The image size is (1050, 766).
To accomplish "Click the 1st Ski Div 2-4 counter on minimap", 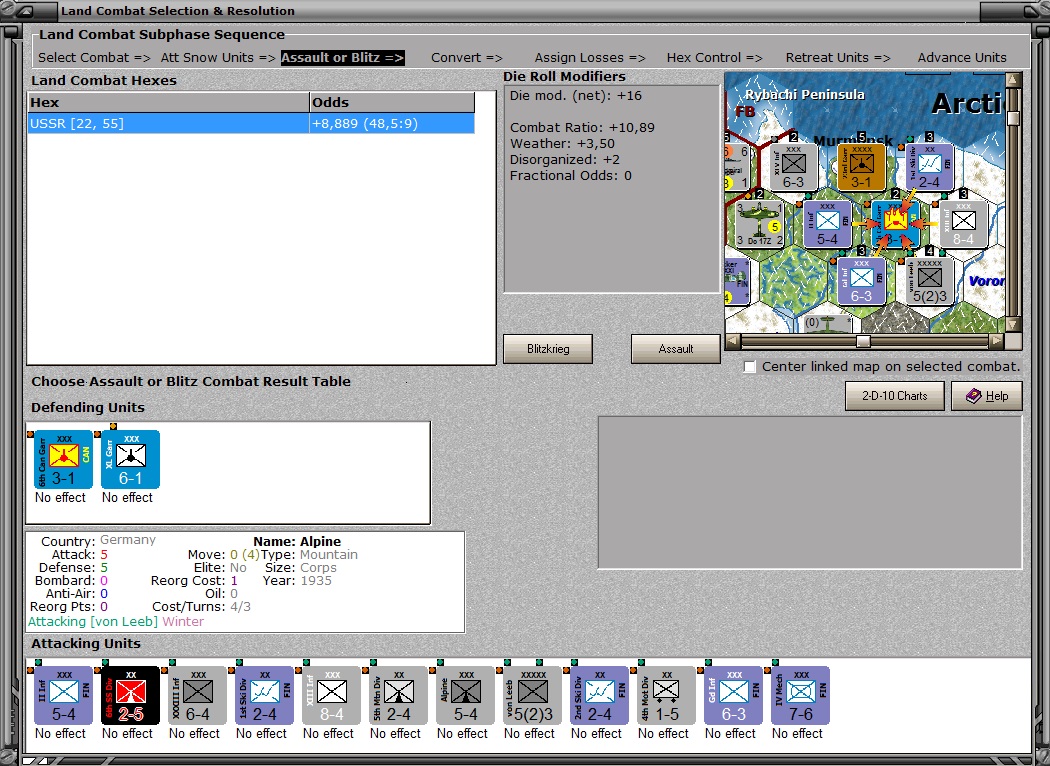I will pyautogui.click(x=929, y=167).
